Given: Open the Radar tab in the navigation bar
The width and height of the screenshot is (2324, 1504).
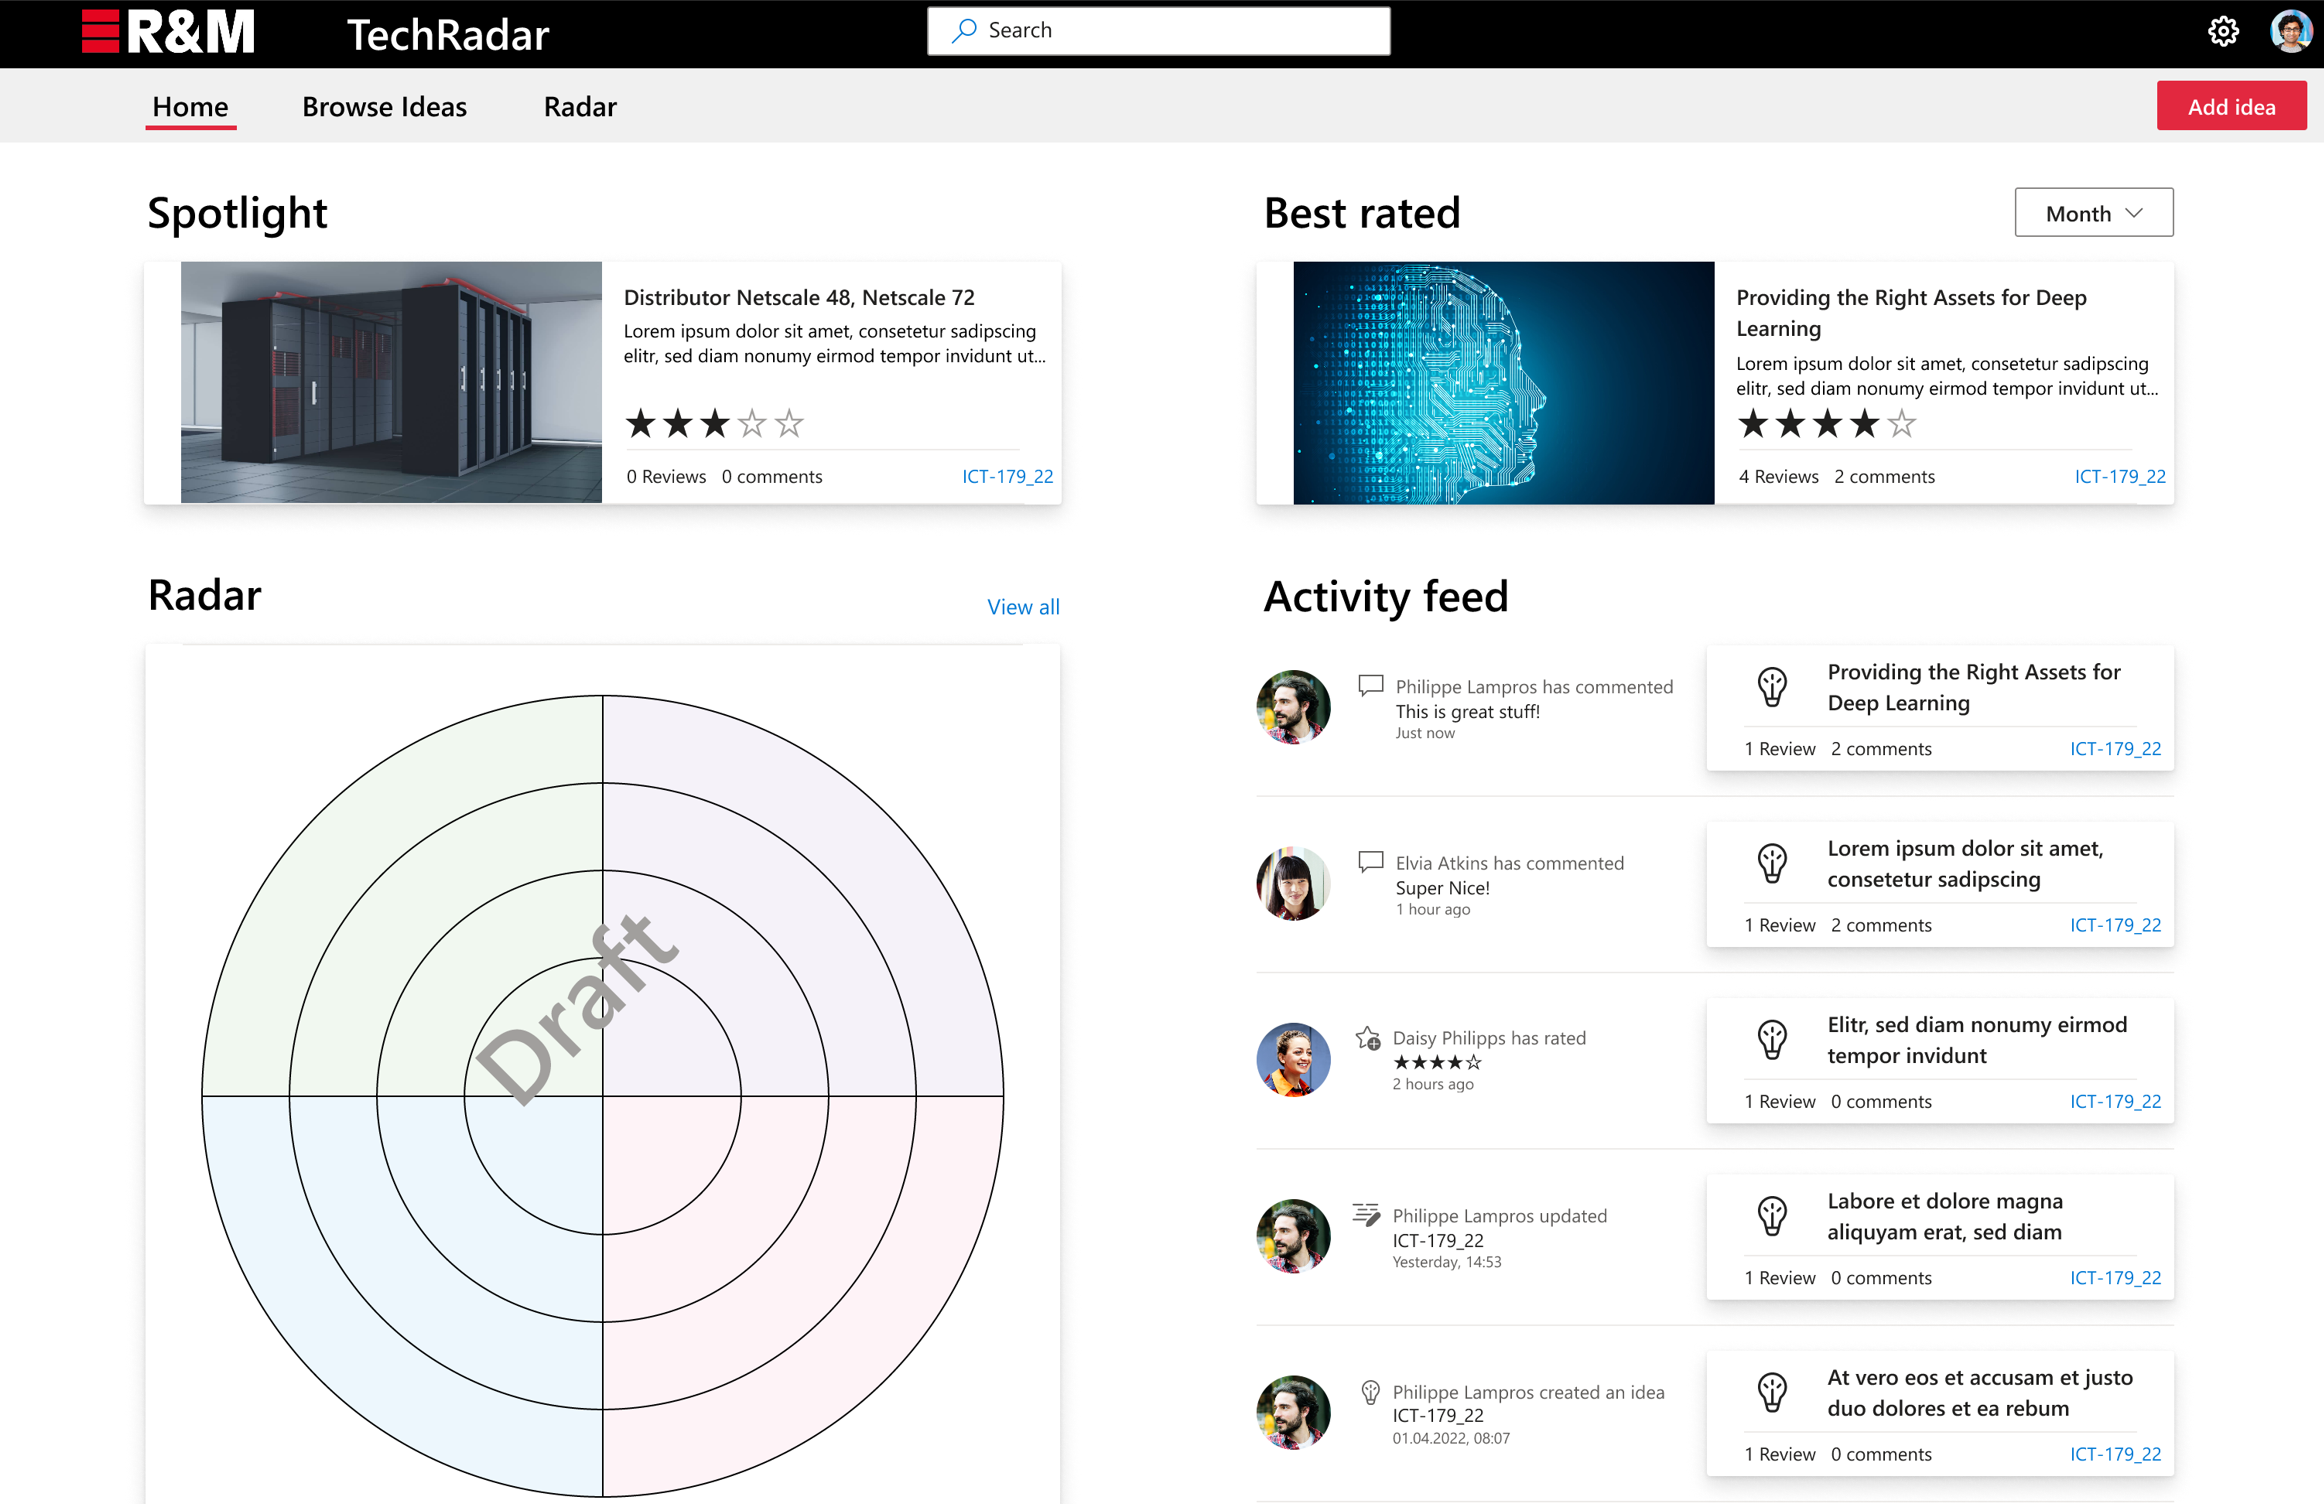Looking at the screenshot, I should click(580, 106).
